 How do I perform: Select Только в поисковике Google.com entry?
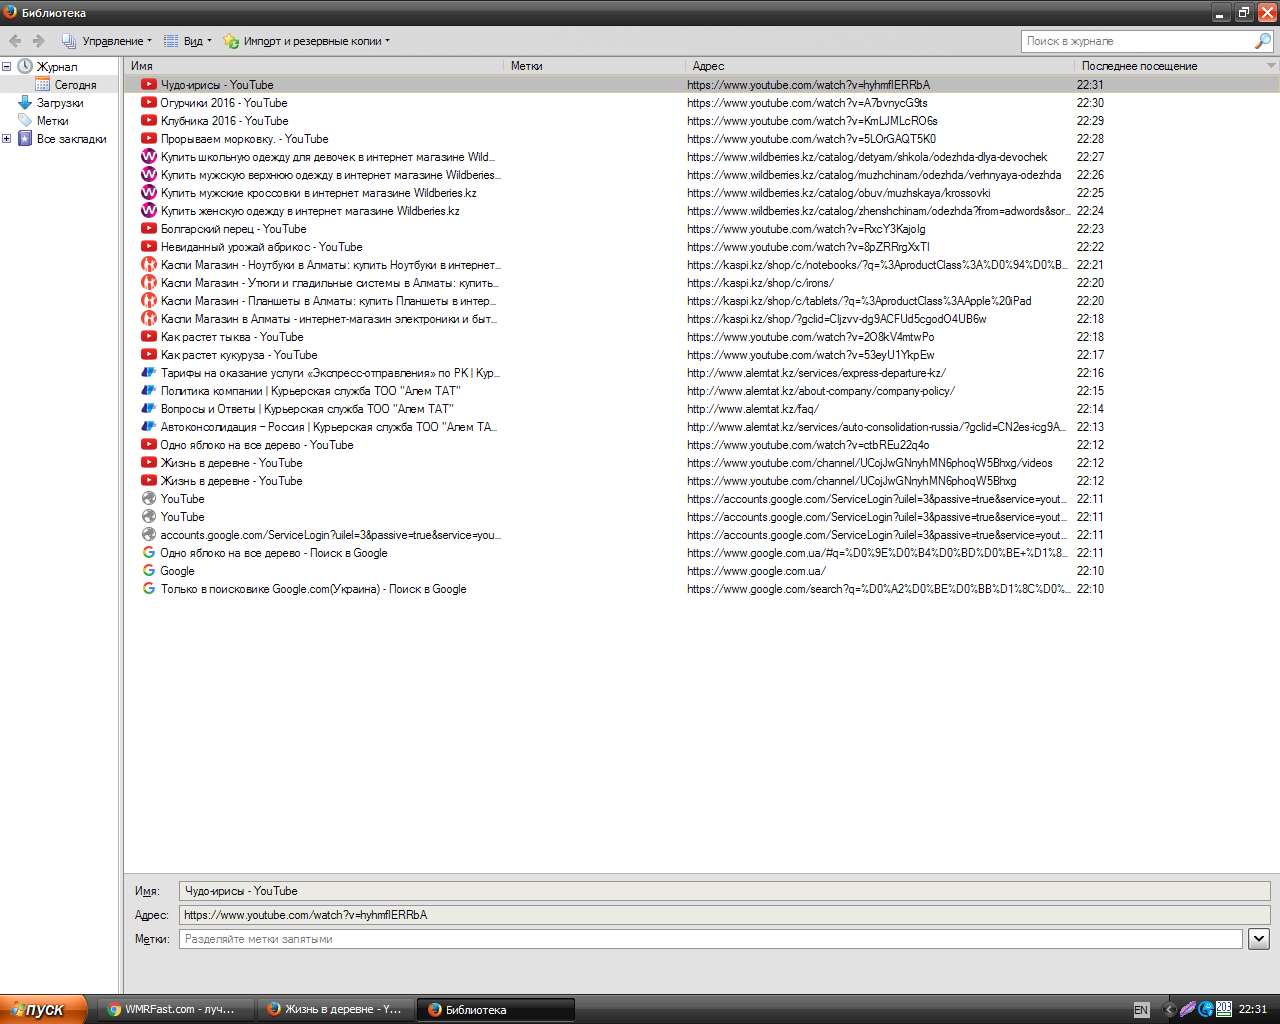[x=702, y=589]
